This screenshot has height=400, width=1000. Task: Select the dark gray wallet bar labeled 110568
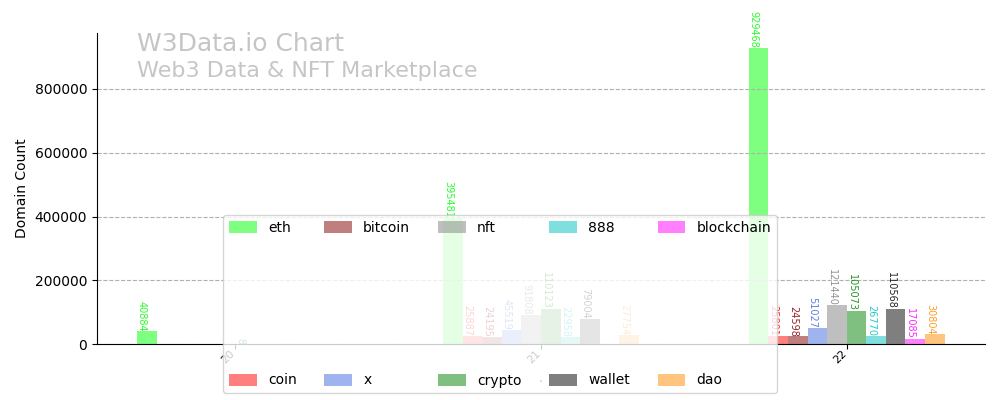coord(895,327)
